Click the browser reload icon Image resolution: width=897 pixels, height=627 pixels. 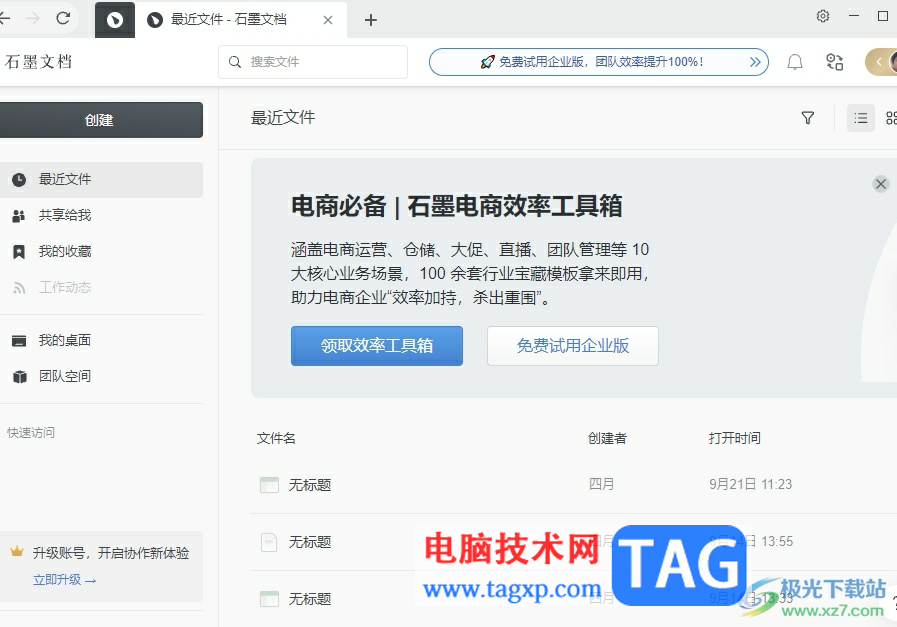point(63,18)
